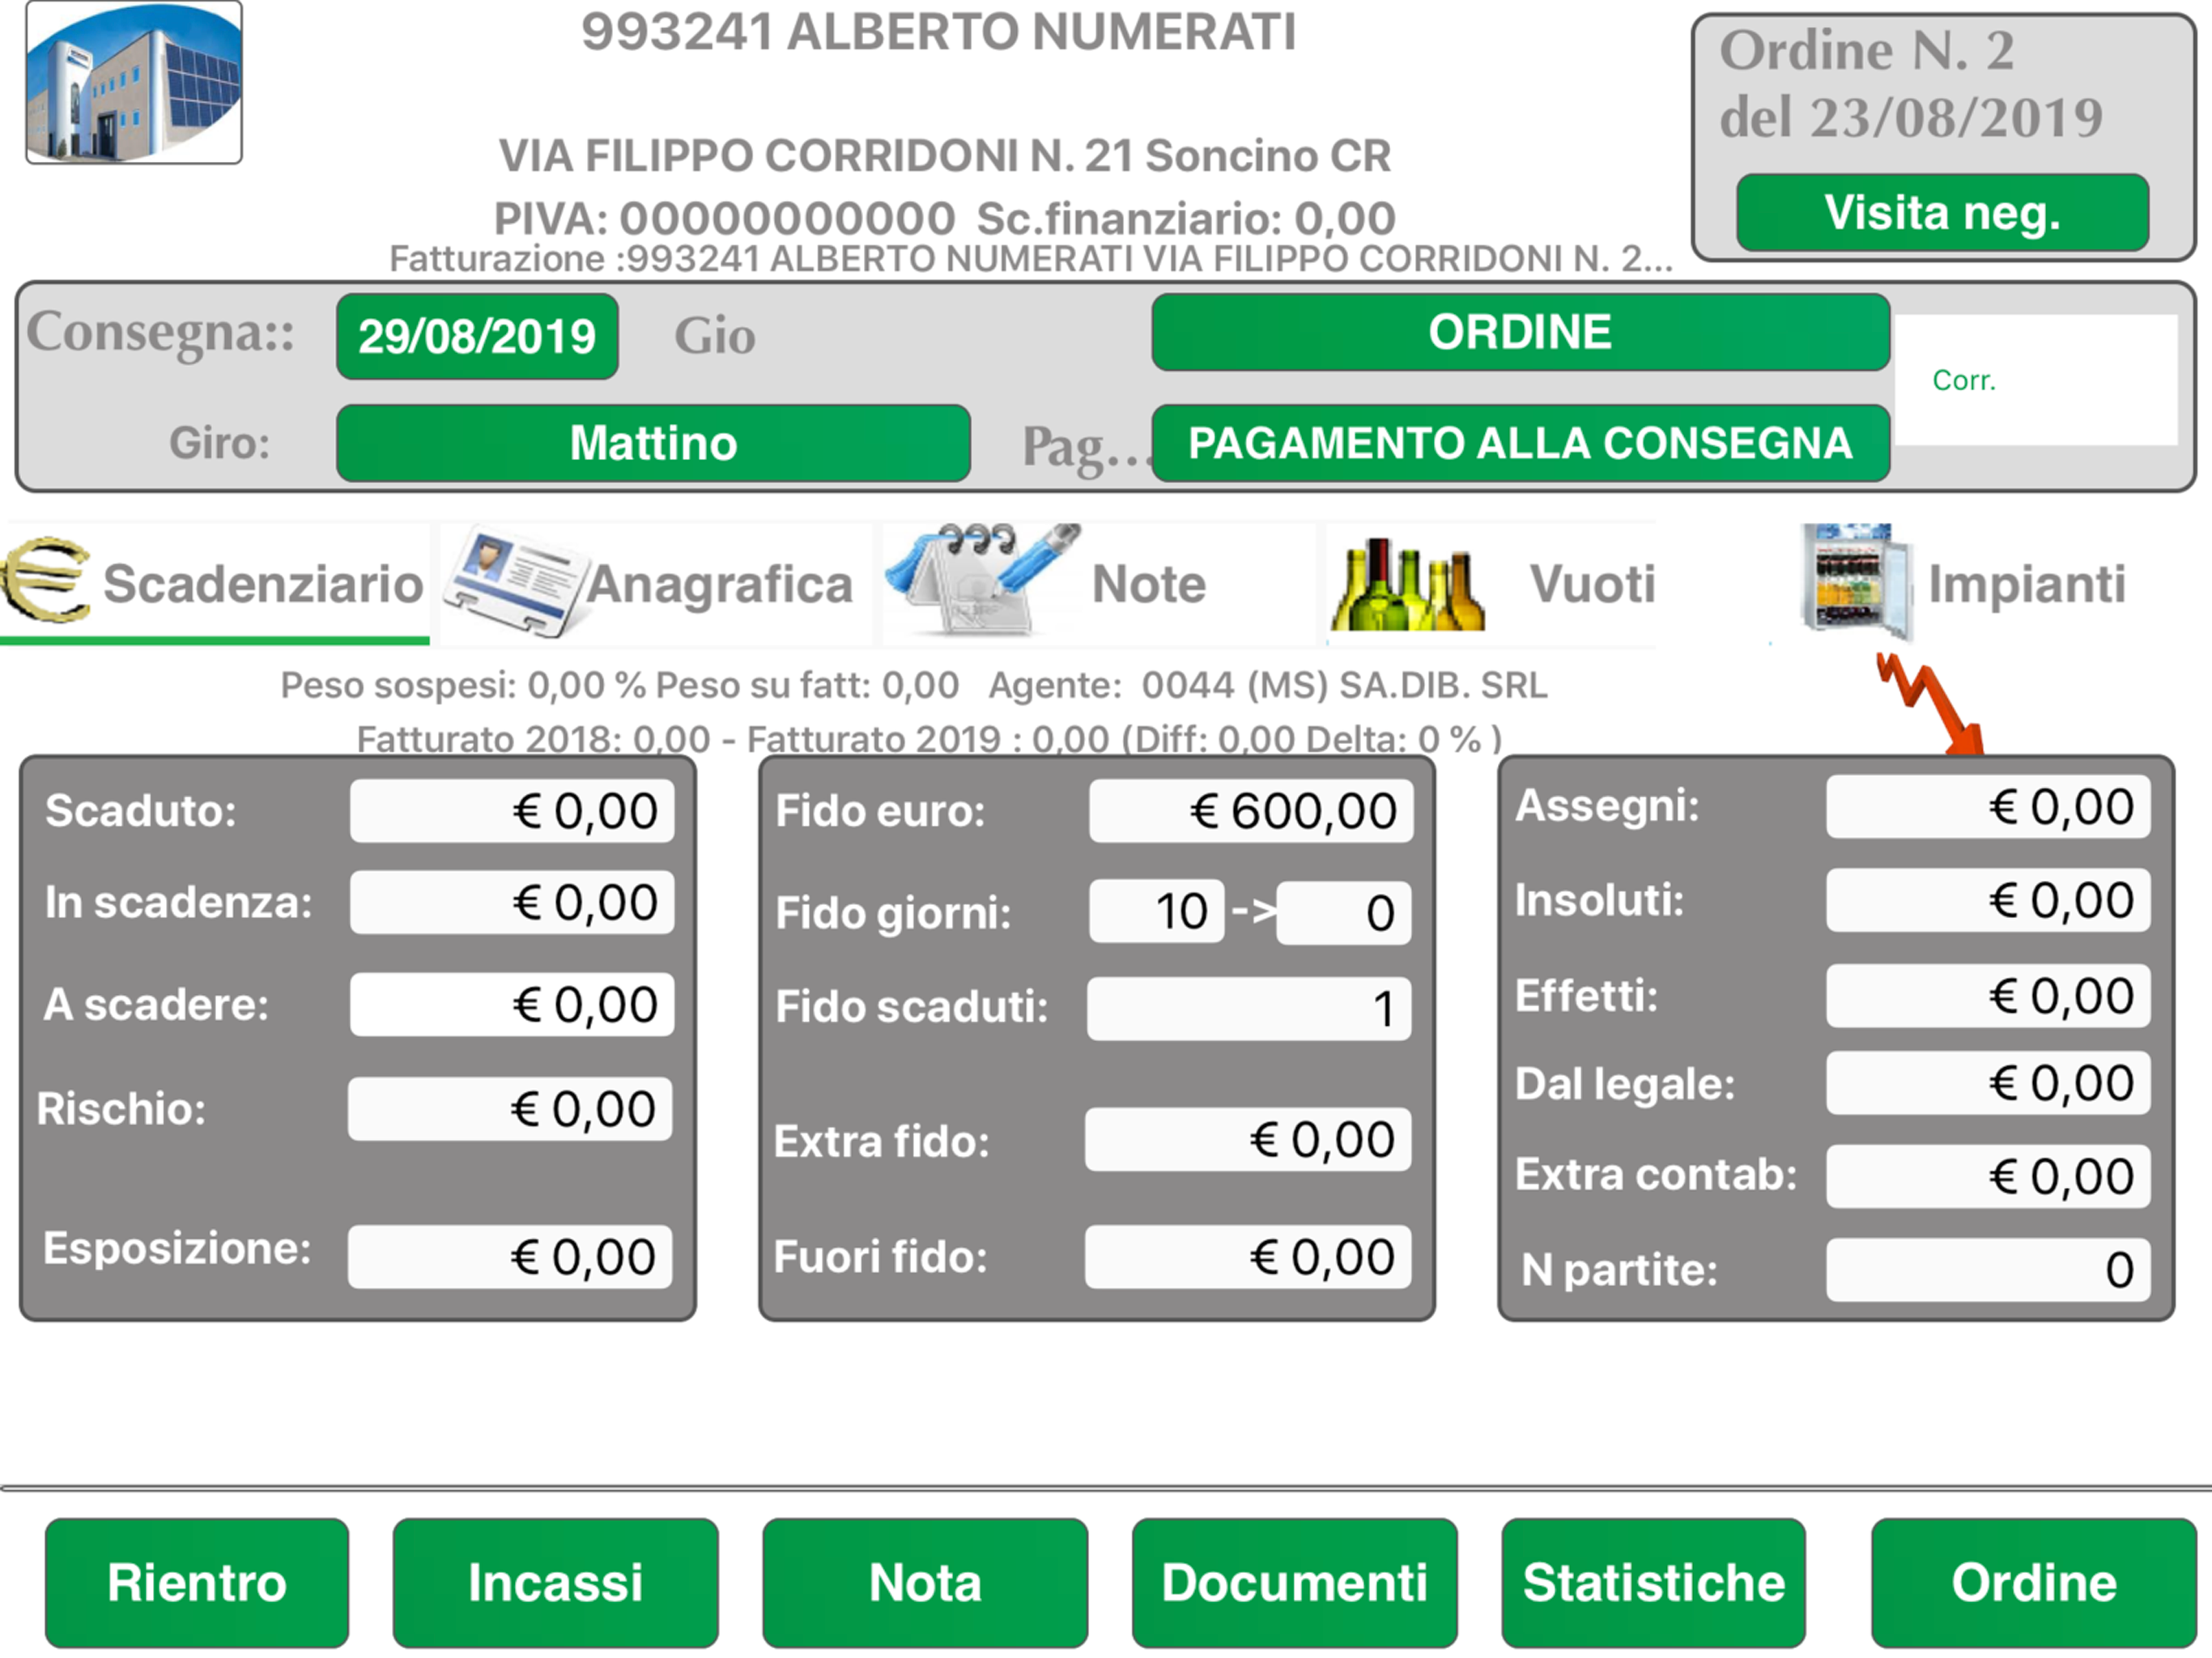Click the Ordine N. 2 header text
This screenshot has width=2212, height=1658.
pyautogui.click(x=1867, y=50)
